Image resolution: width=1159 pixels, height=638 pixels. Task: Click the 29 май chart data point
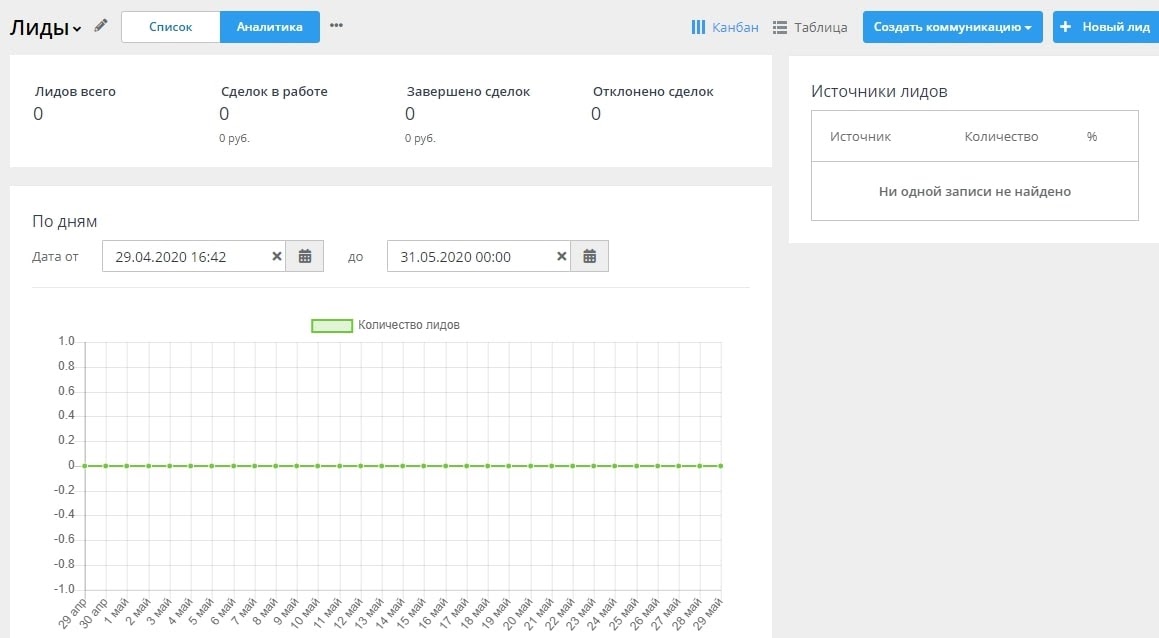pos(721,466)
